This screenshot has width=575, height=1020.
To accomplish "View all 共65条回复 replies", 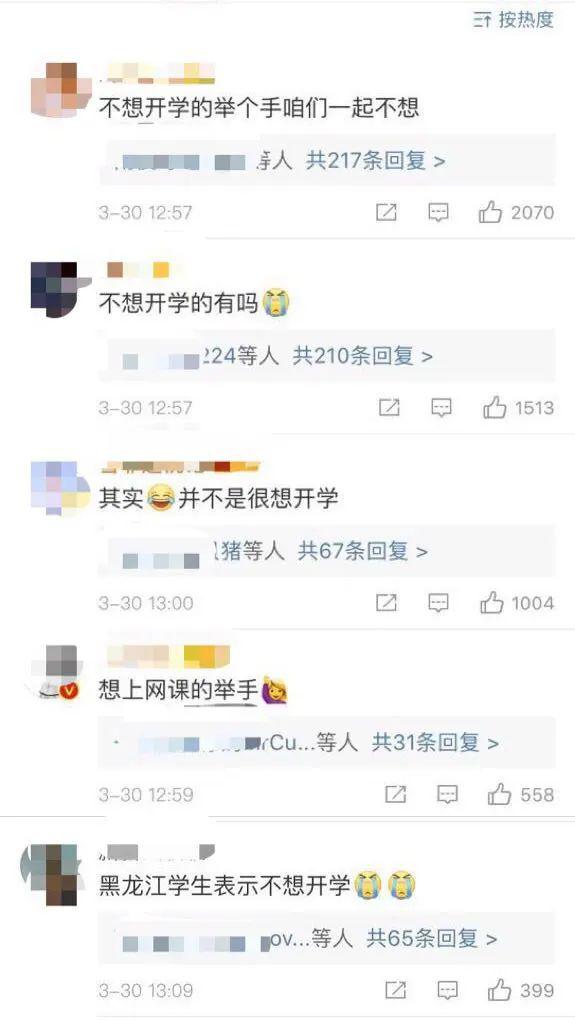I will pos(431,939).
